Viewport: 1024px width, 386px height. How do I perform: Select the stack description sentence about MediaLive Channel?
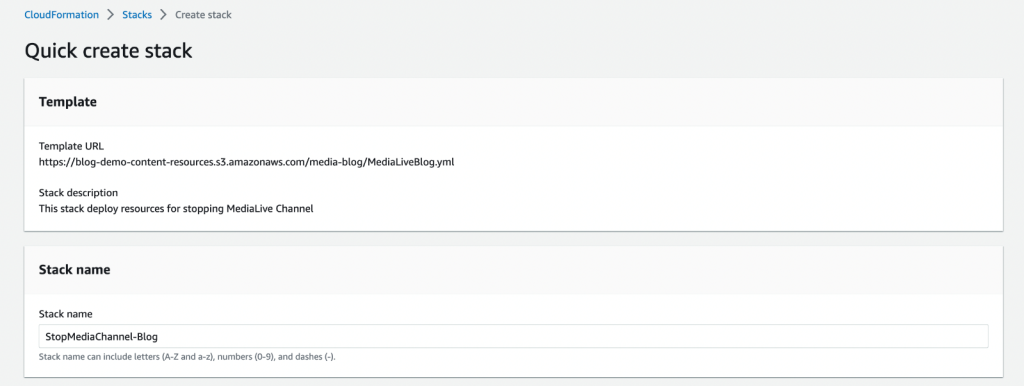(x=176, y=210)
